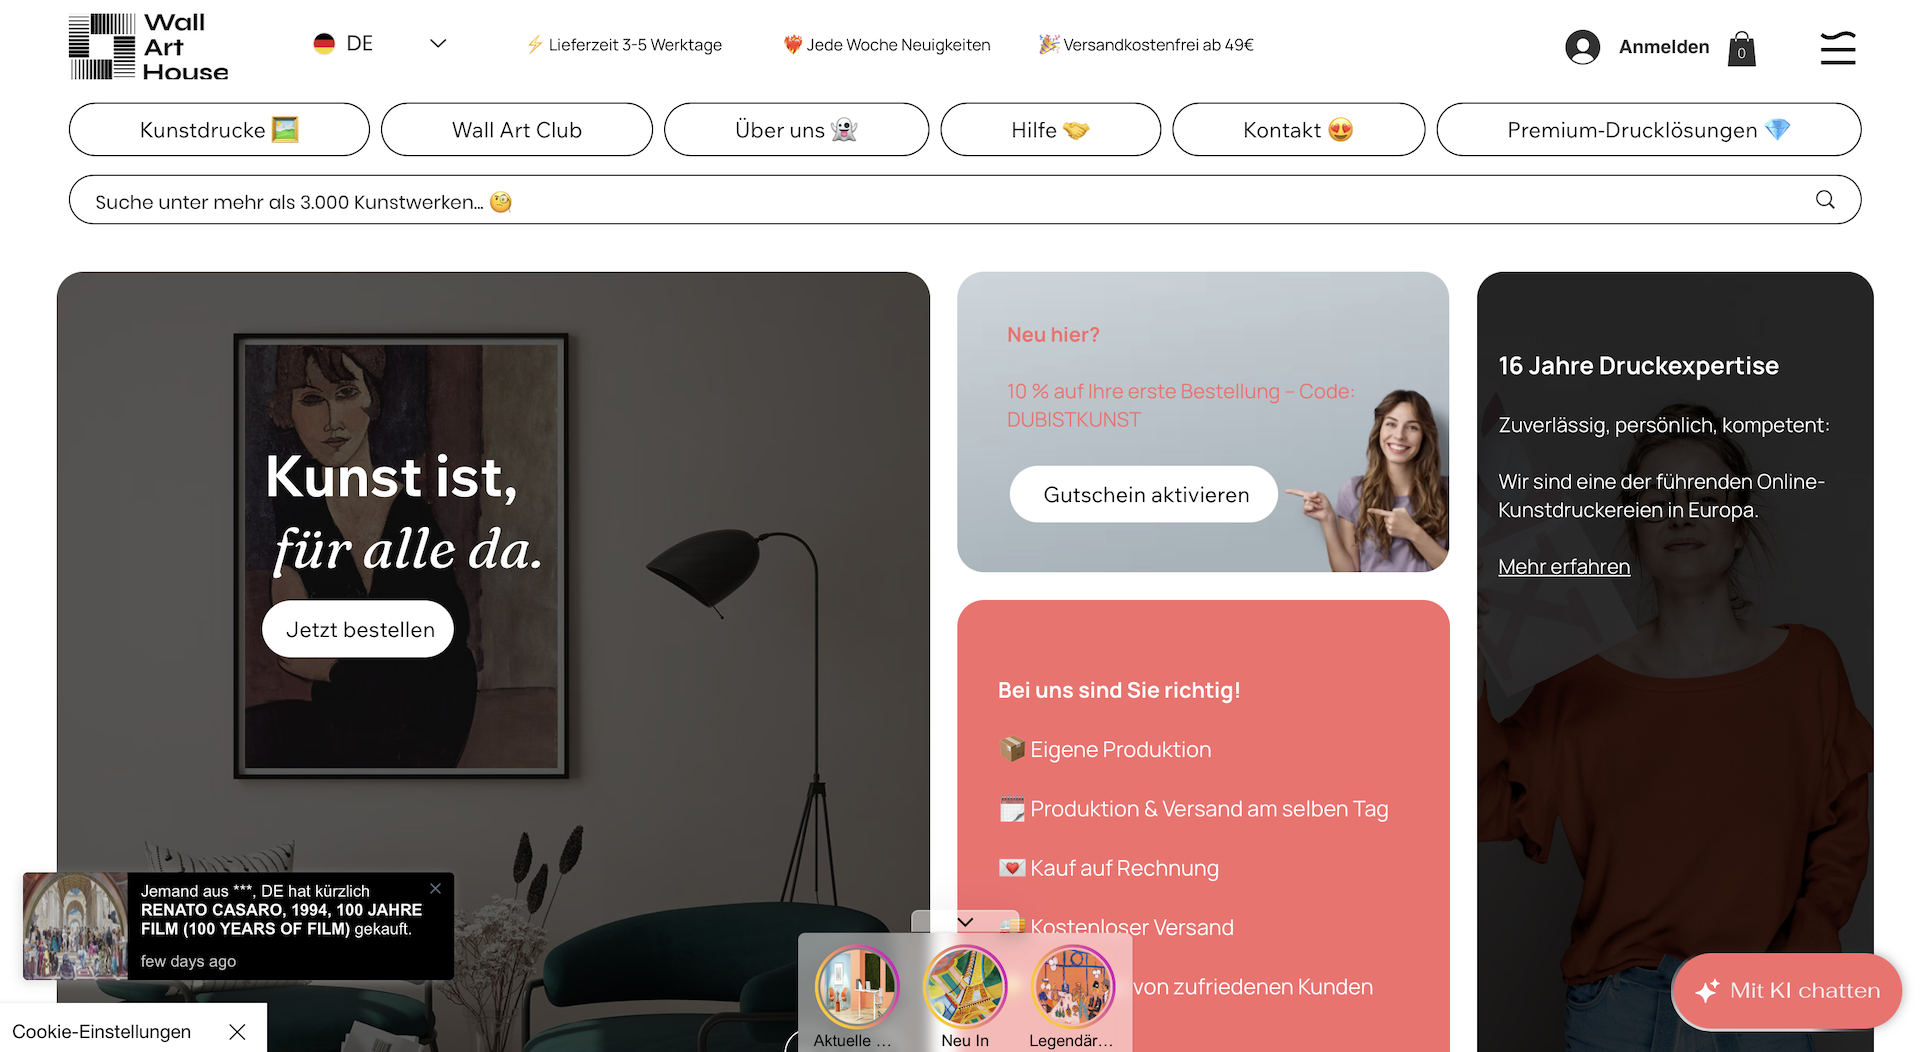Click the Jetzt bestellen button
This screenshot has height=1052, width=1926.
tap(359, 629)
